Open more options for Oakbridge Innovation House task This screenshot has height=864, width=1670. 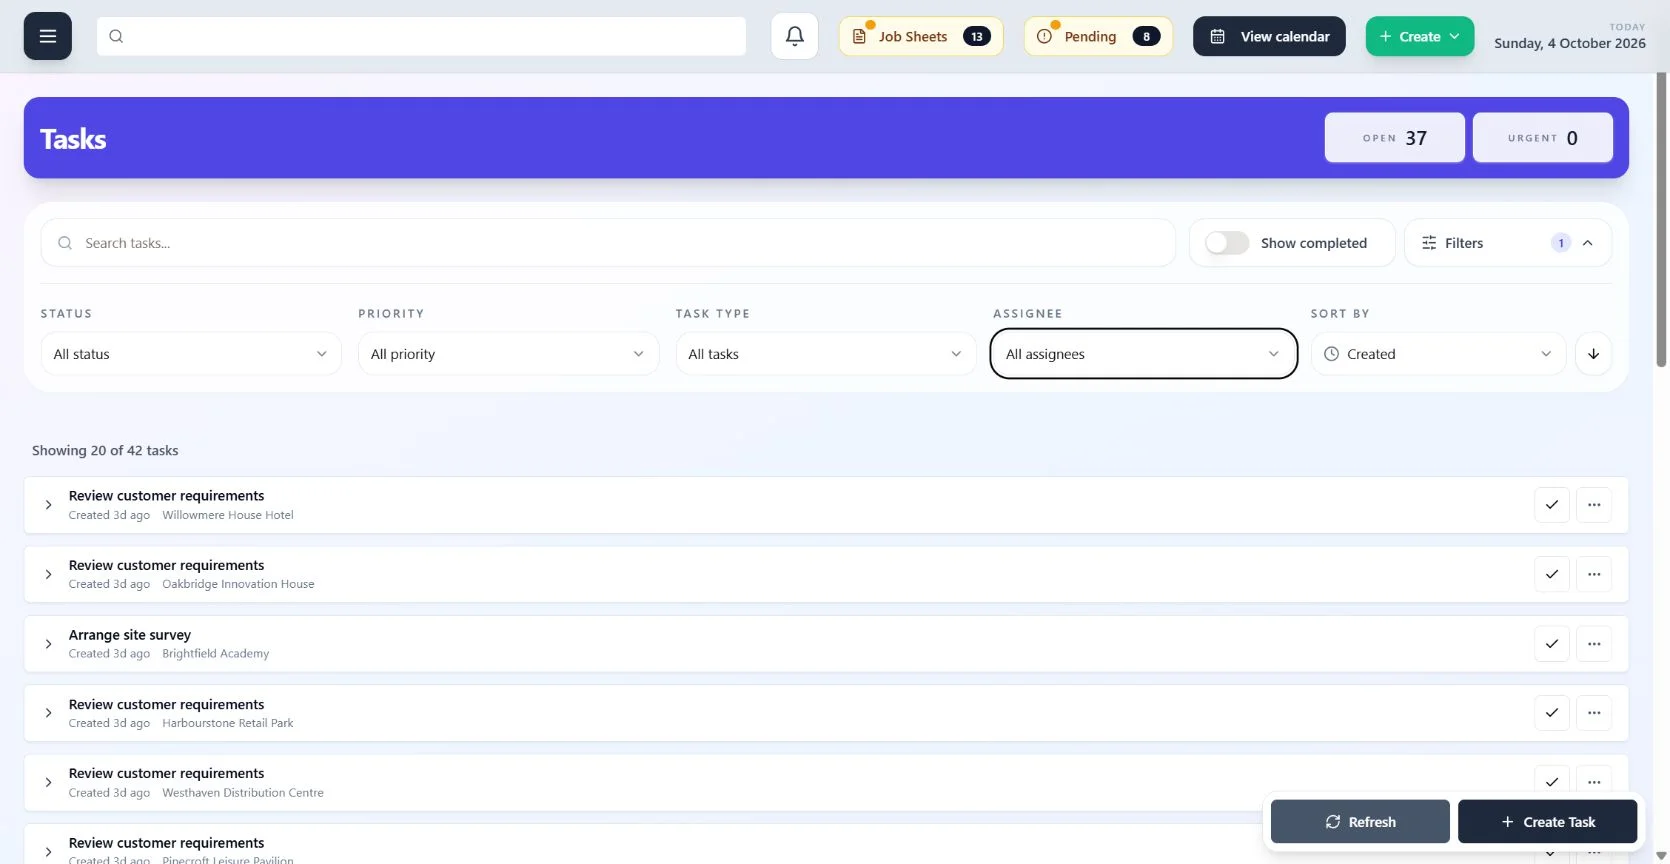click(x=1594, y=574)
